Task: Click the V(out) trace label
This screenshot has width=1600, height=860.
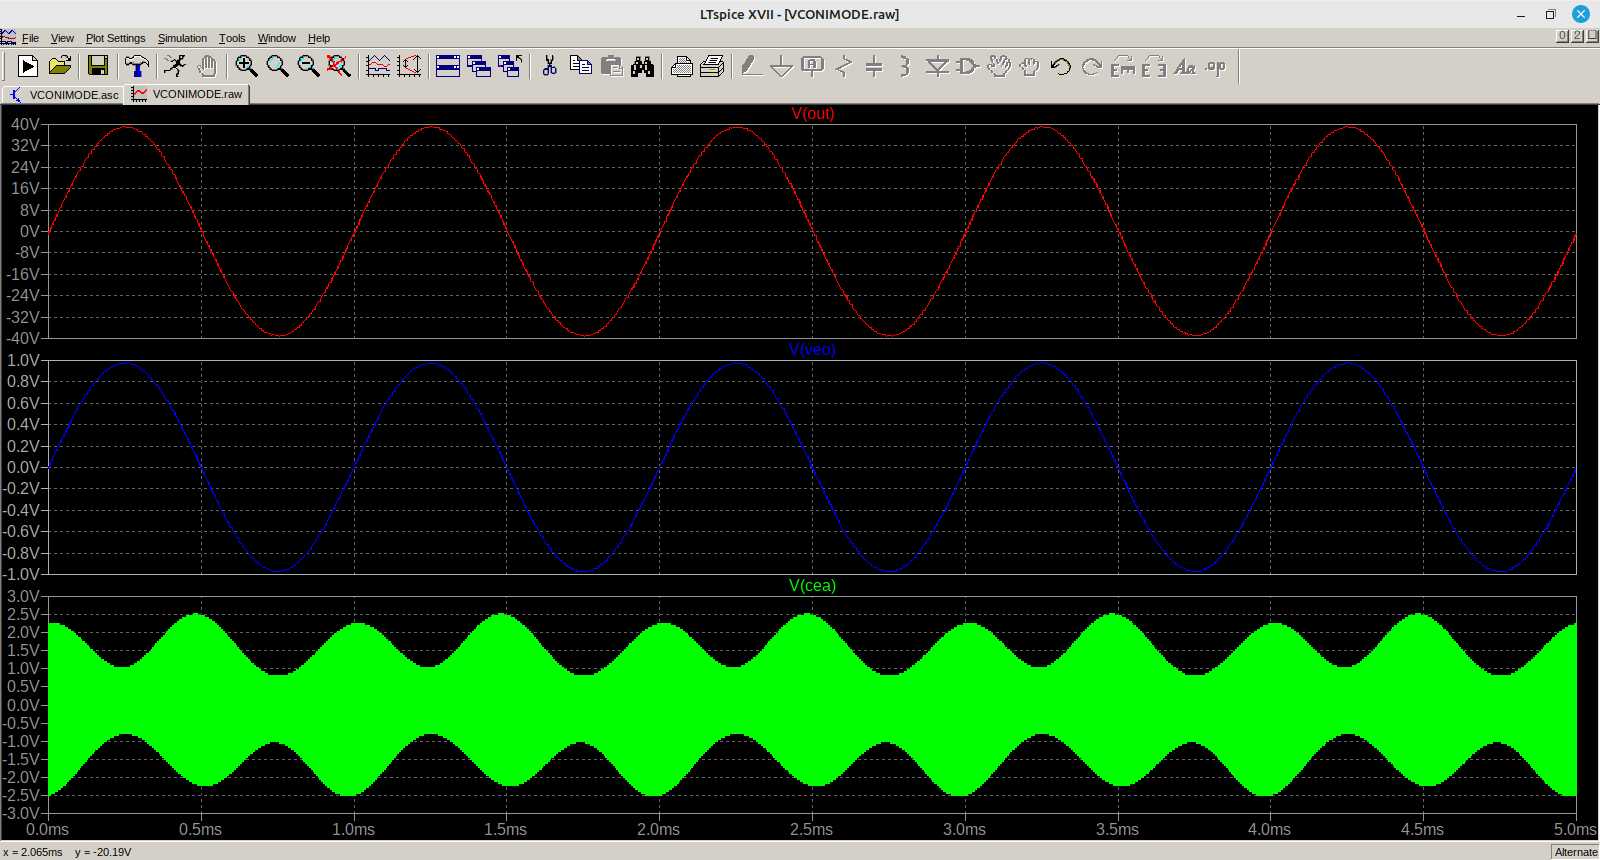Action: coord(812,114)
